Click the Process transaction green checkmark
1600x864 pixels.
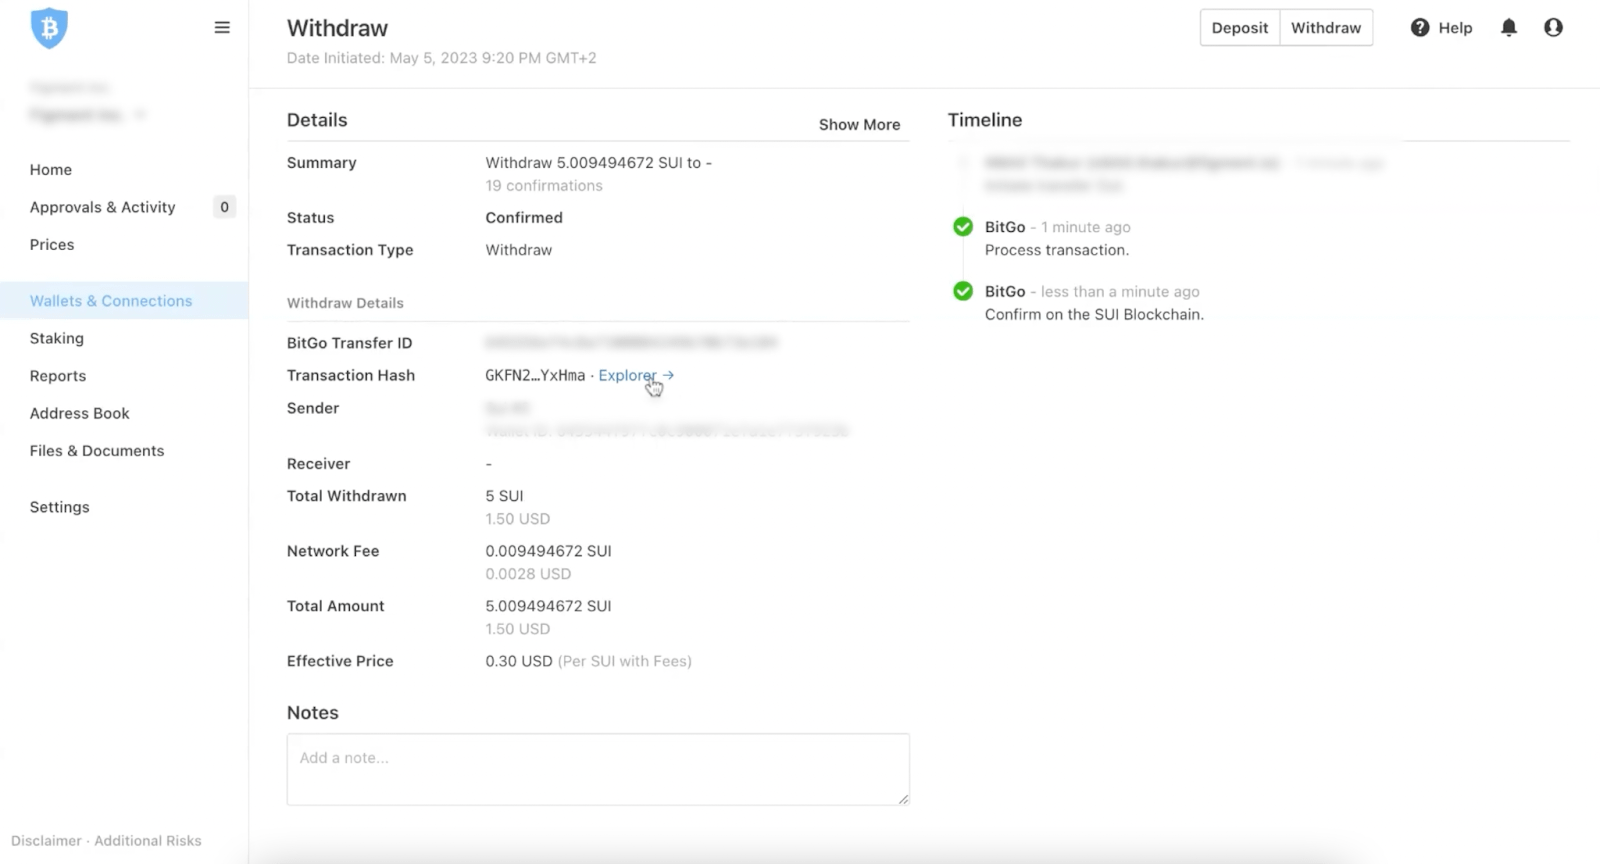pos(963,227)
